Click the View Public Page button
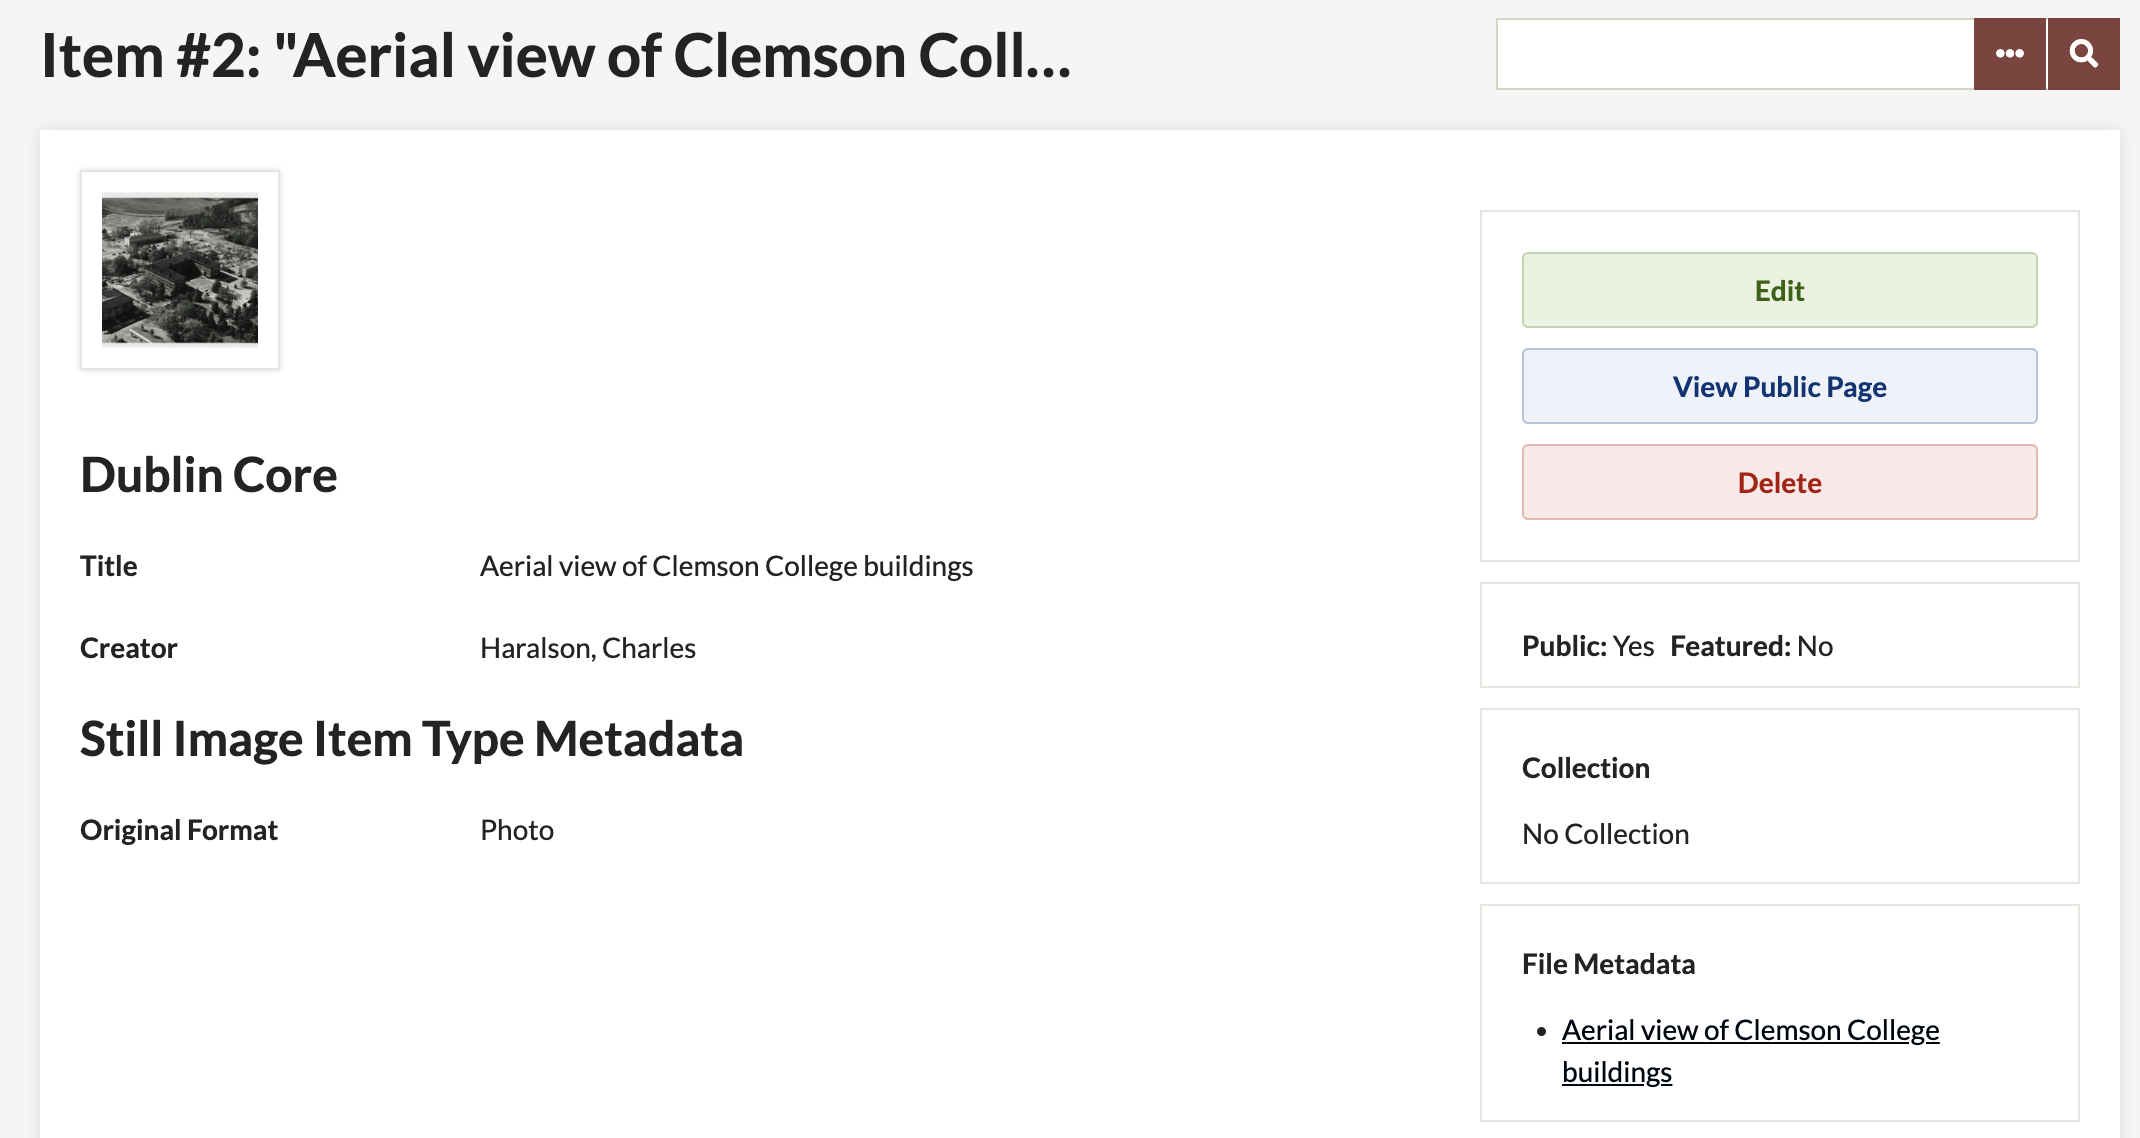2140x1138 pixels. tap(1779, 386)
